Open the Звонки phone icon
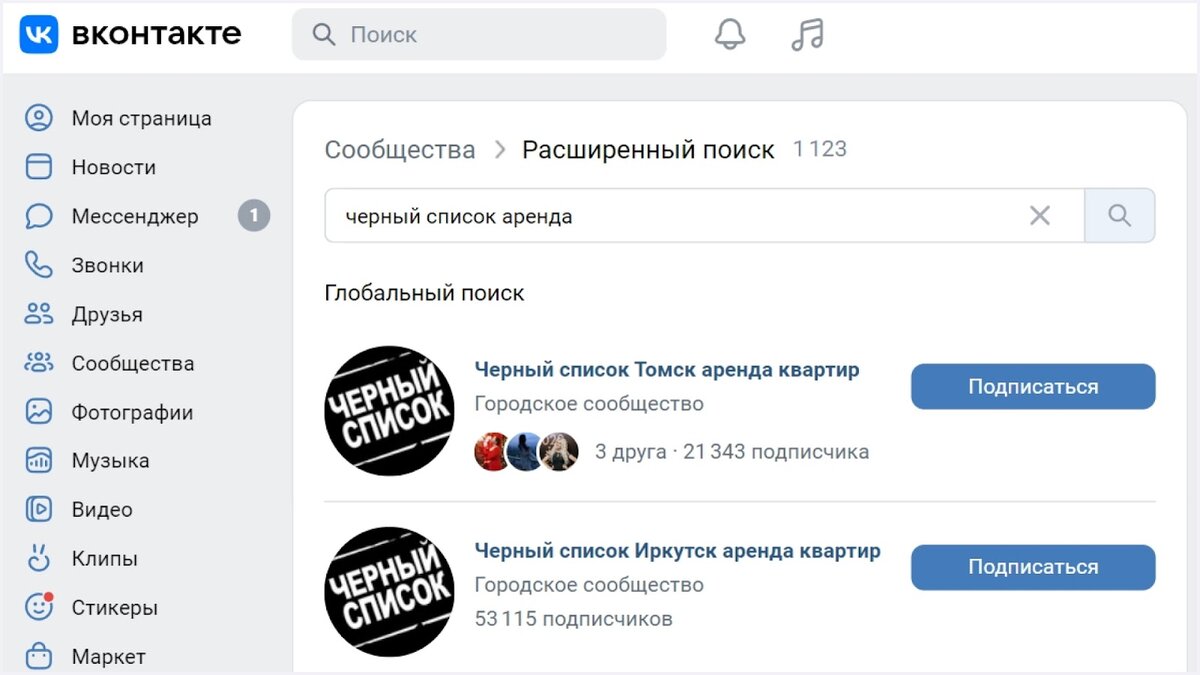The image size is (1200, 675). click(39, 265)
